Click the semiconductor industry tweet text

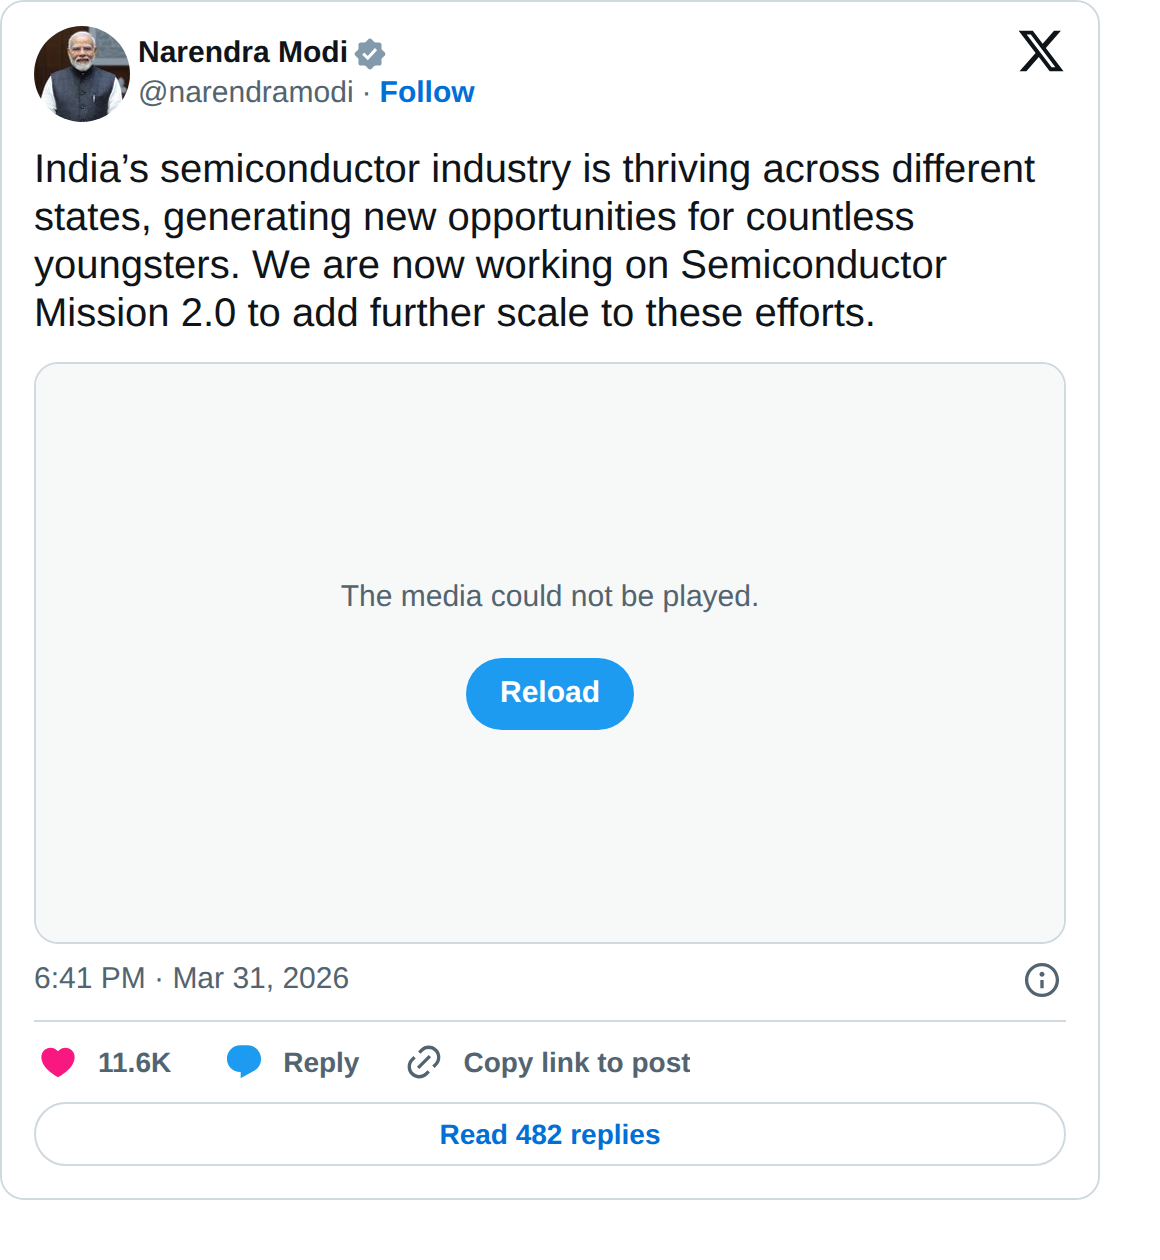534,241
